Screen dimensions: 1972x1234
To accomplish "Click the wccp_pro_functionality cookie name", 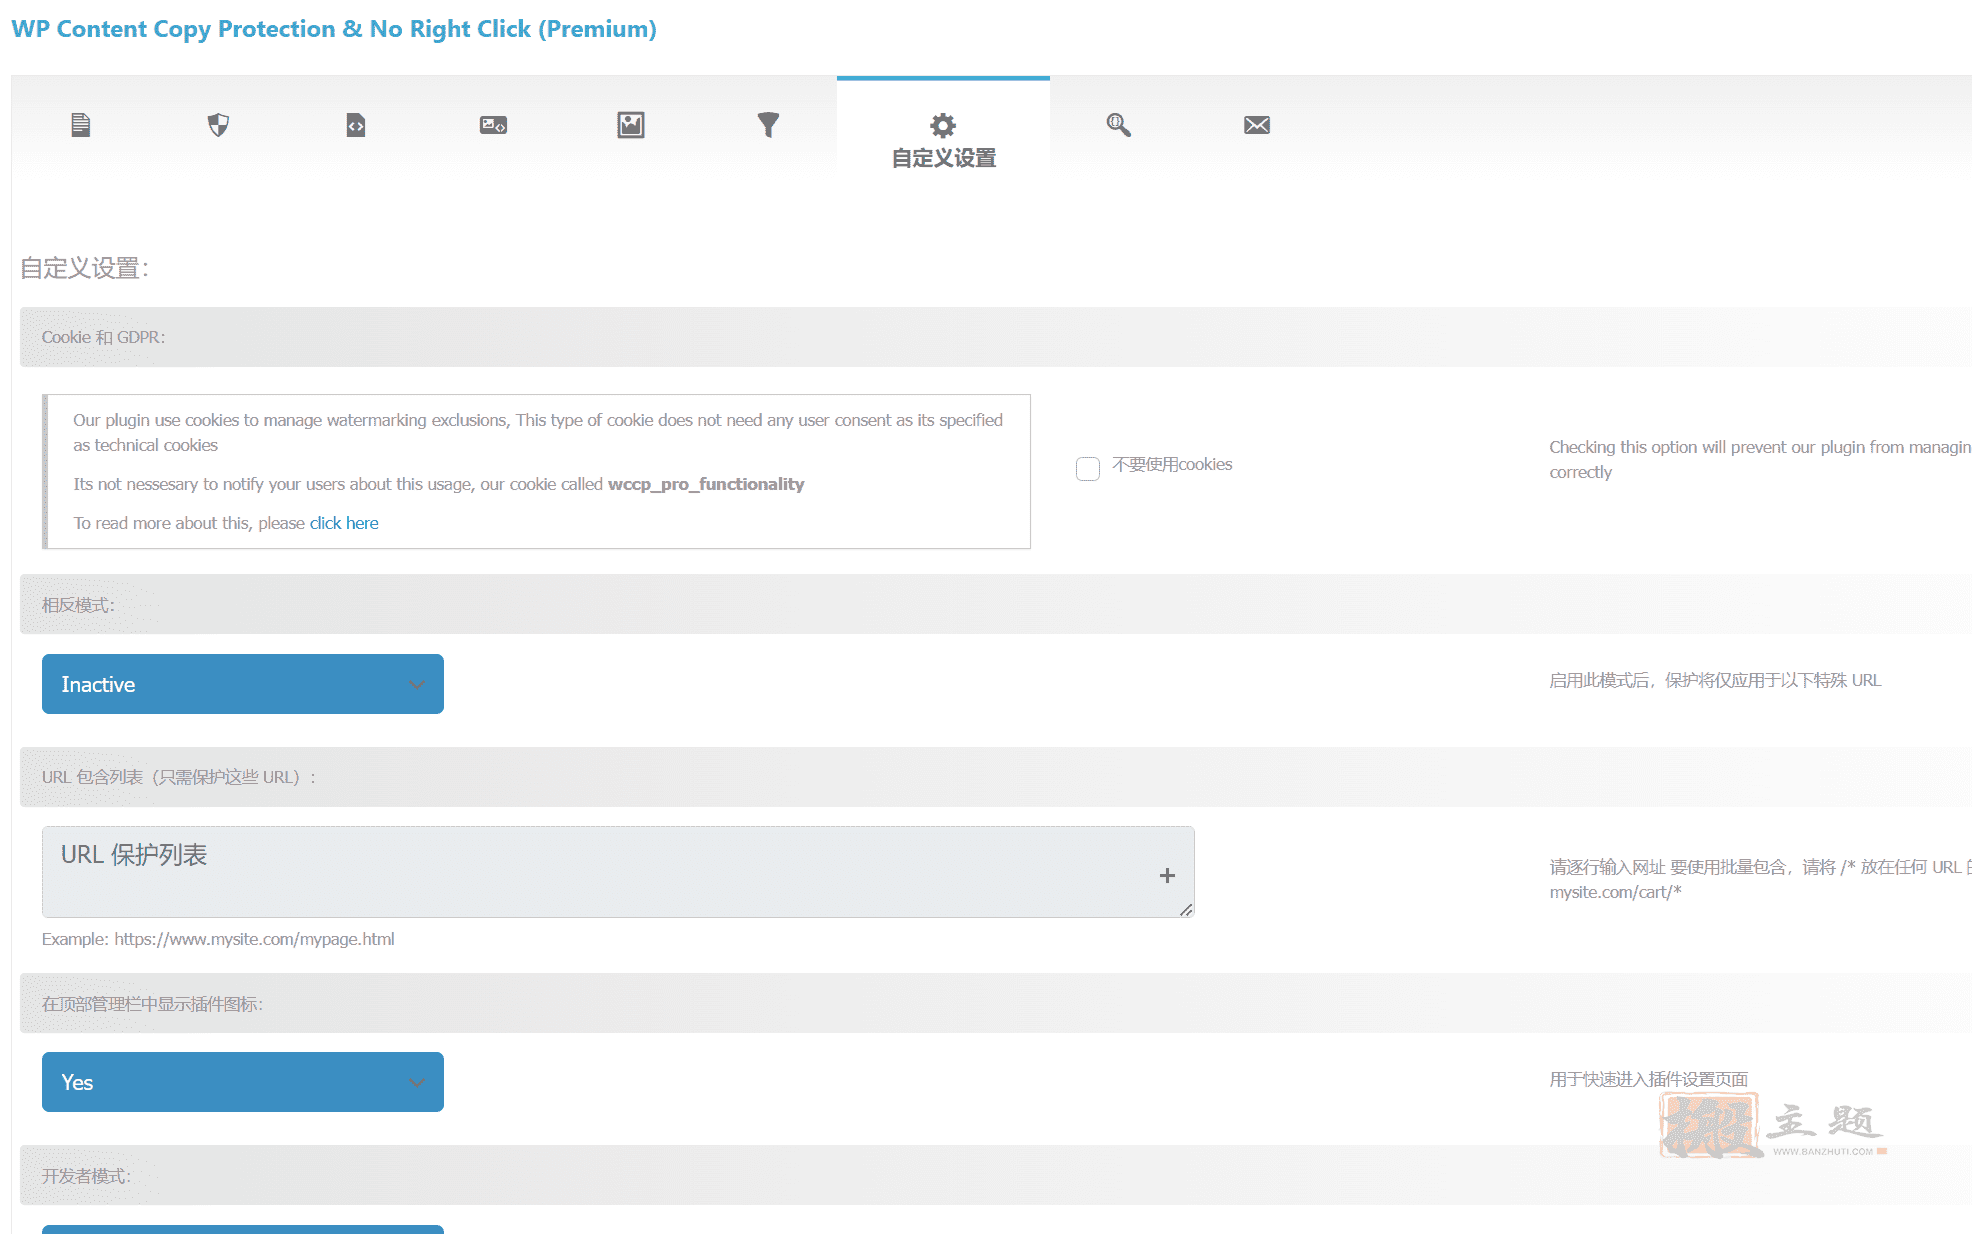I will [706, 484].
